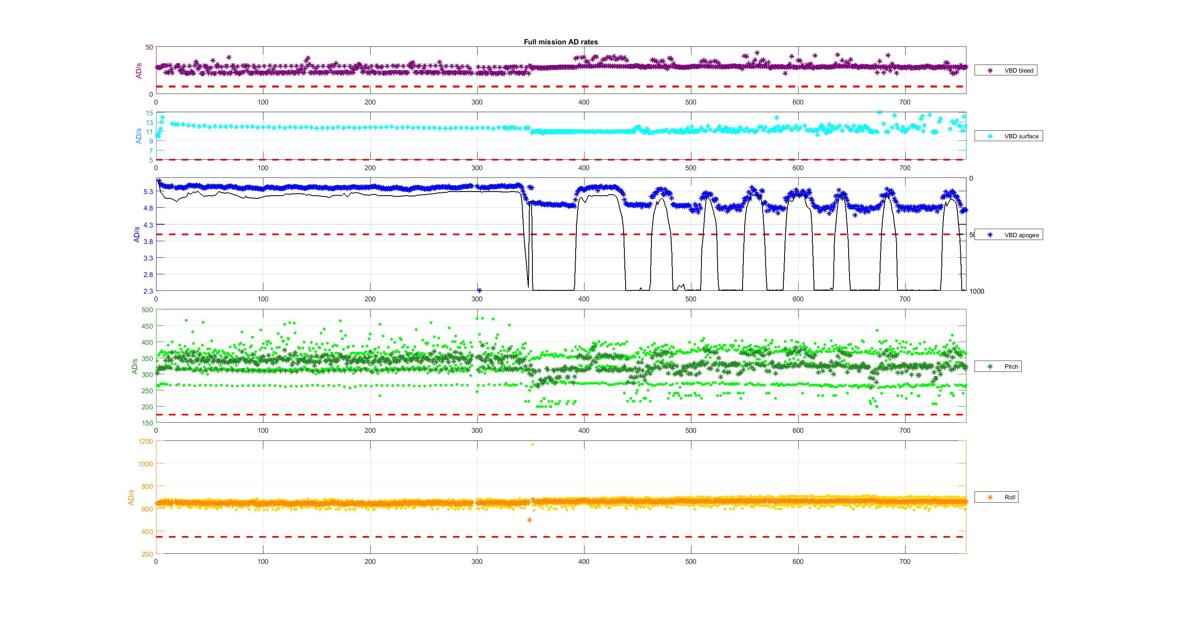Select the red dashed threshold line in the Roll plot

coord(560,537)
